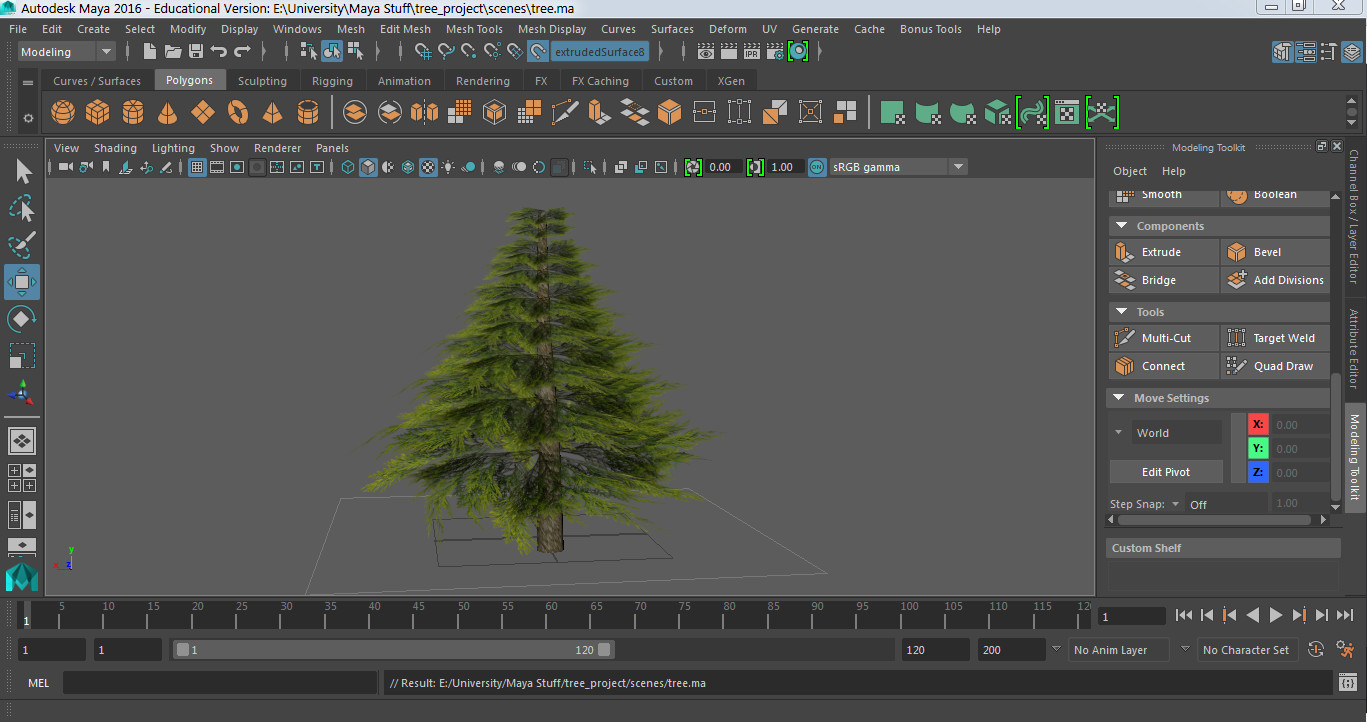The width and height of the screenshot is (1367, 722).
Task: Click the red X axis swatch in Move Settings
Action: pyautogui.click(x=1257, y=423)
